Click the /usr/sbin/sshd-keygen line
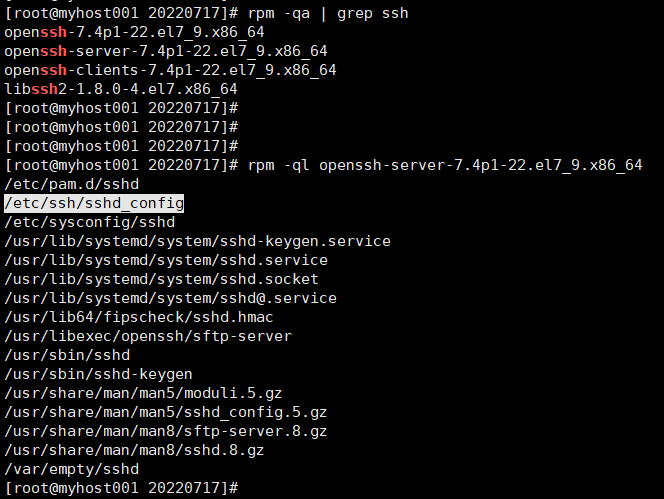 [x=98, y=373]
